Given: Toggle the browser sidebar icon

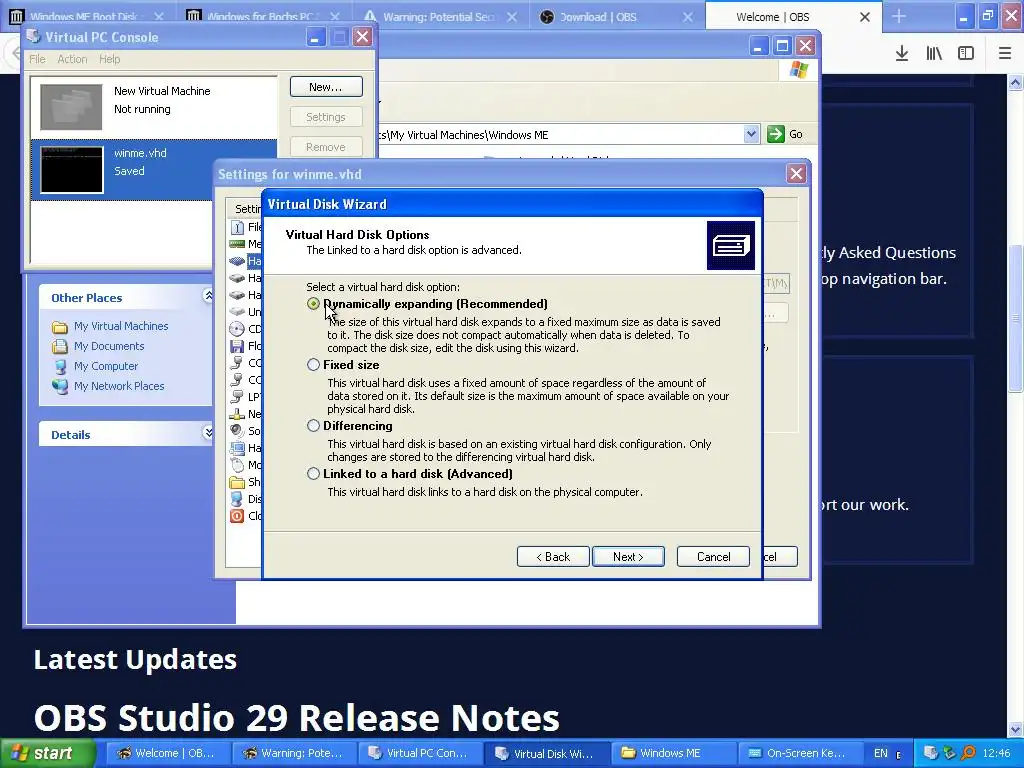Looking at the screenshot, I should (966, 54).
